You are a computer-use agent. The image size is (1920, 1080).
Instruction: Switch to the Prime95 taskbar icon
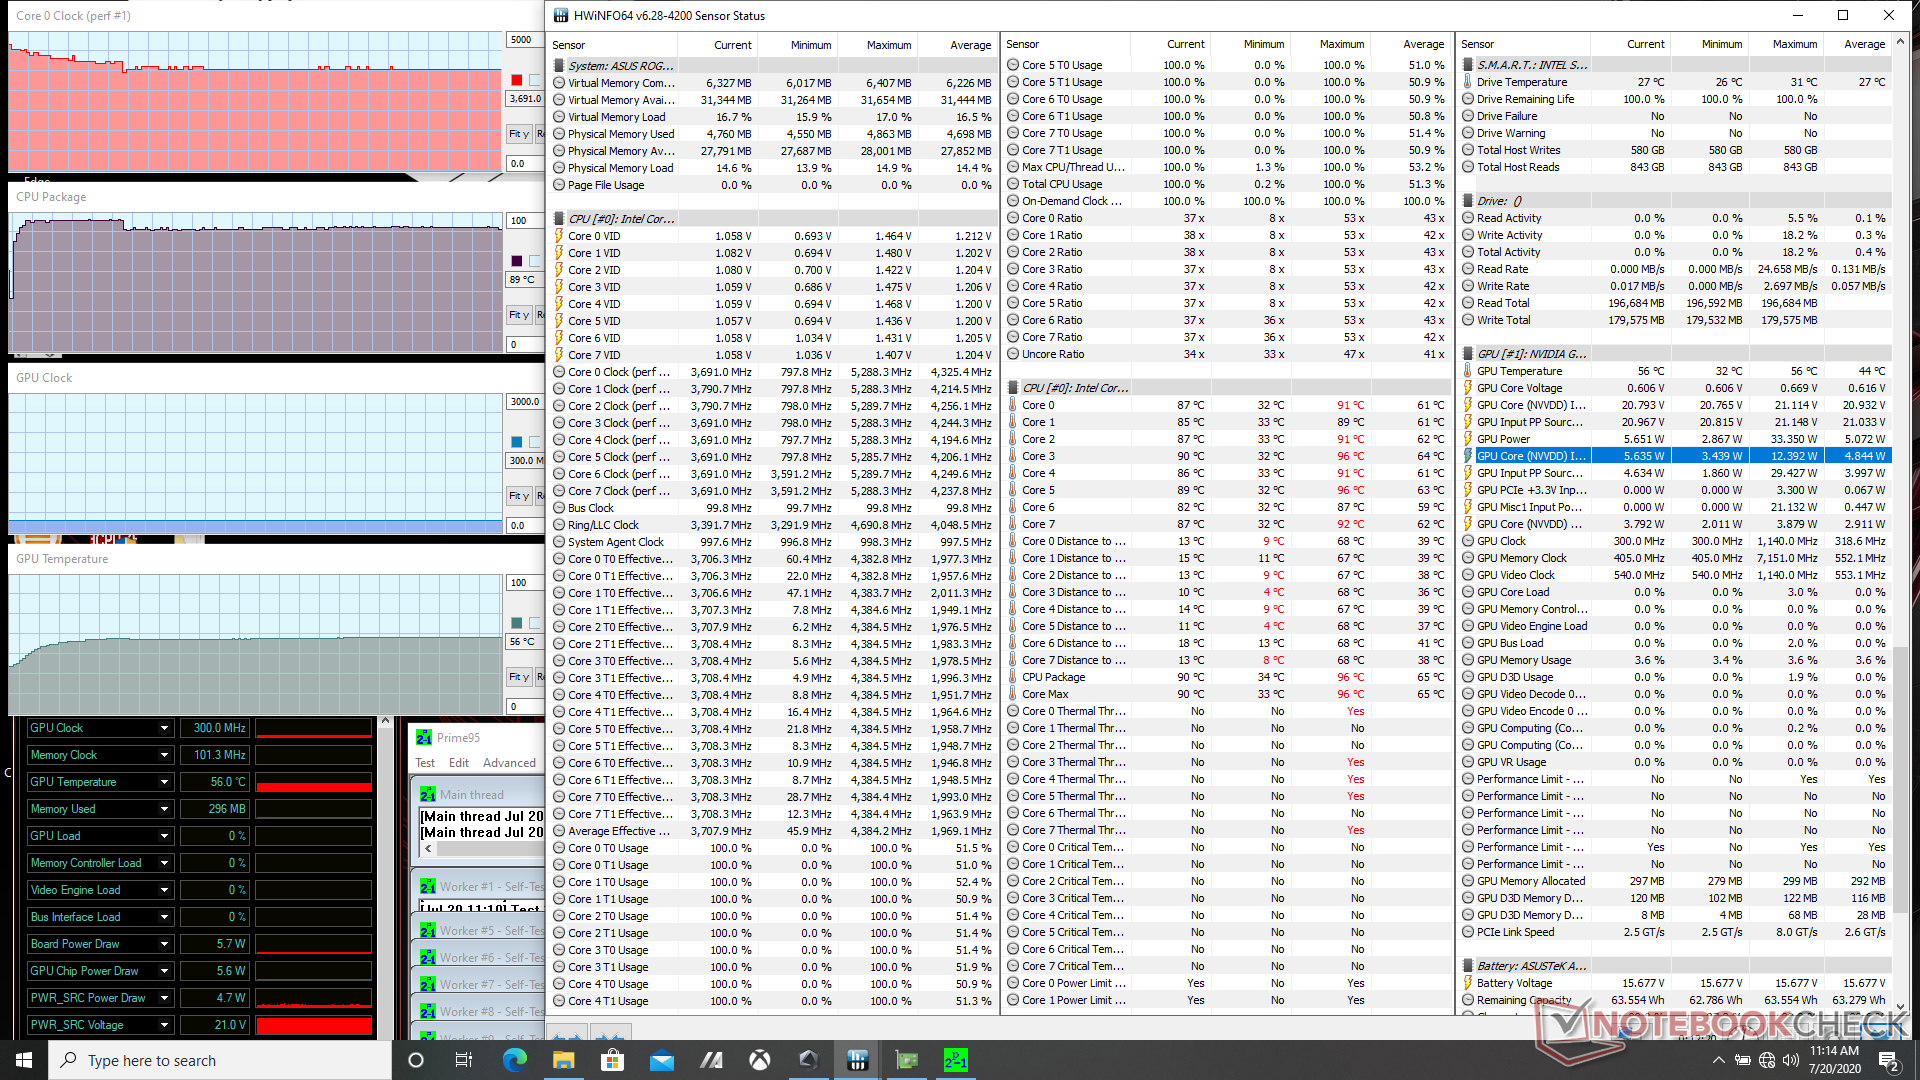tap(955, 1060)
